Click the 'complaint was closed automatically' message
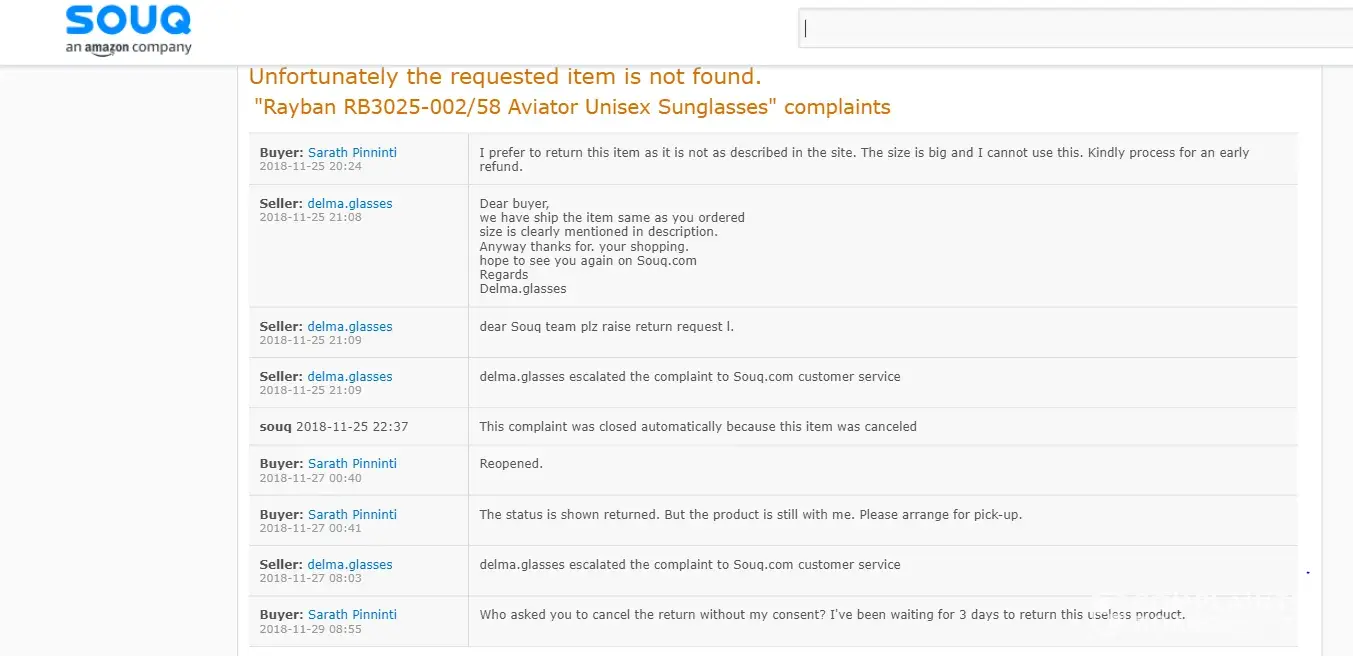 697,427
